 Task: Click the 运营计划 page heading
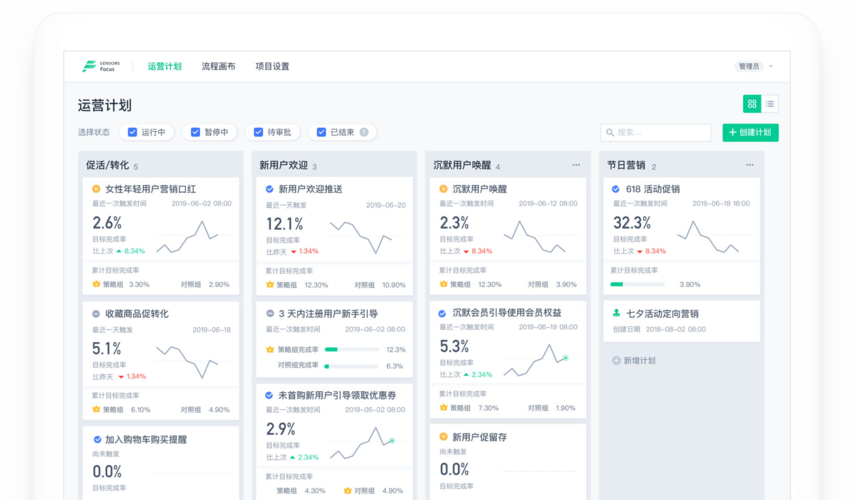(105, 105)
